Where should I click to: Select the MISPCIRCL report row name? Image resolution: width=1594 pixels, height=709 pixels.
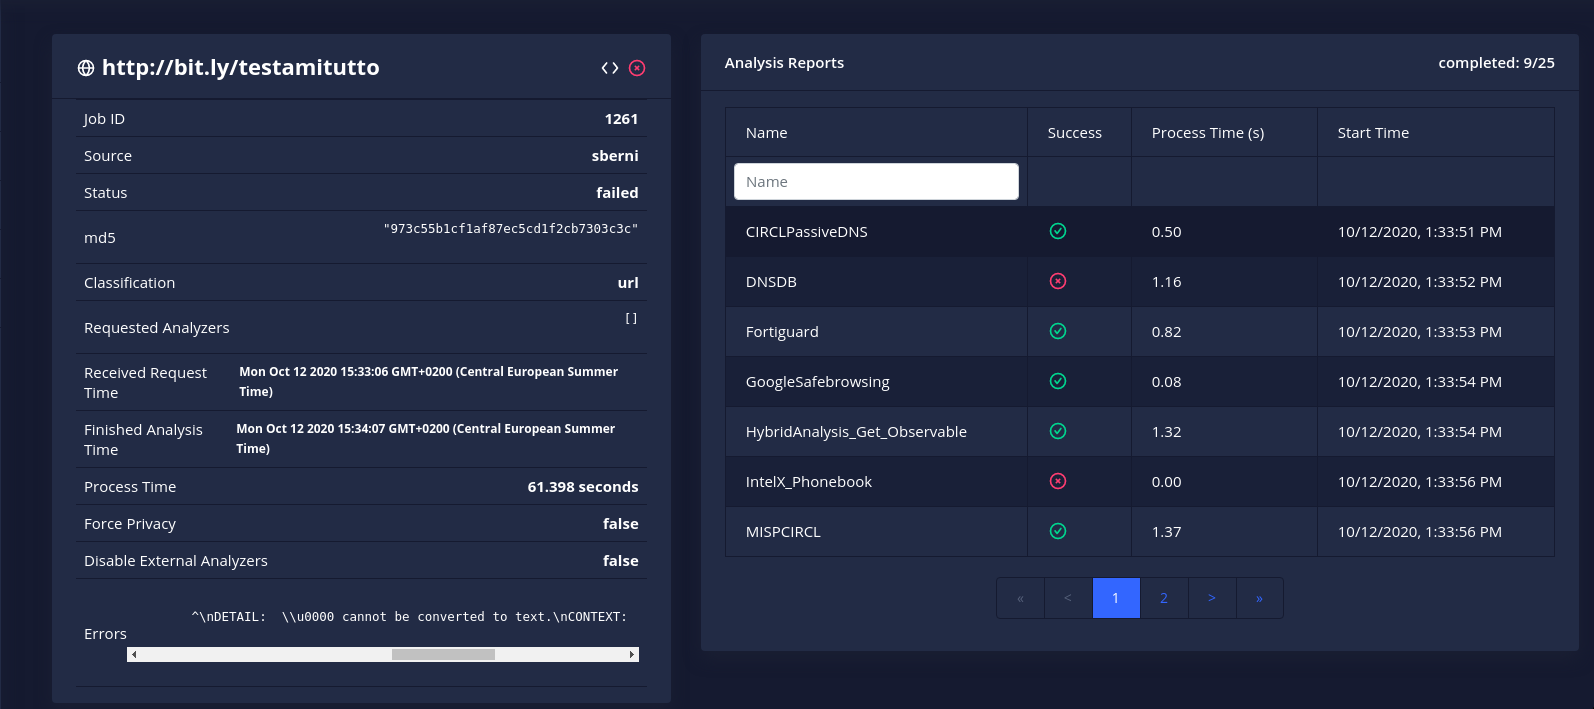point(783,532)
